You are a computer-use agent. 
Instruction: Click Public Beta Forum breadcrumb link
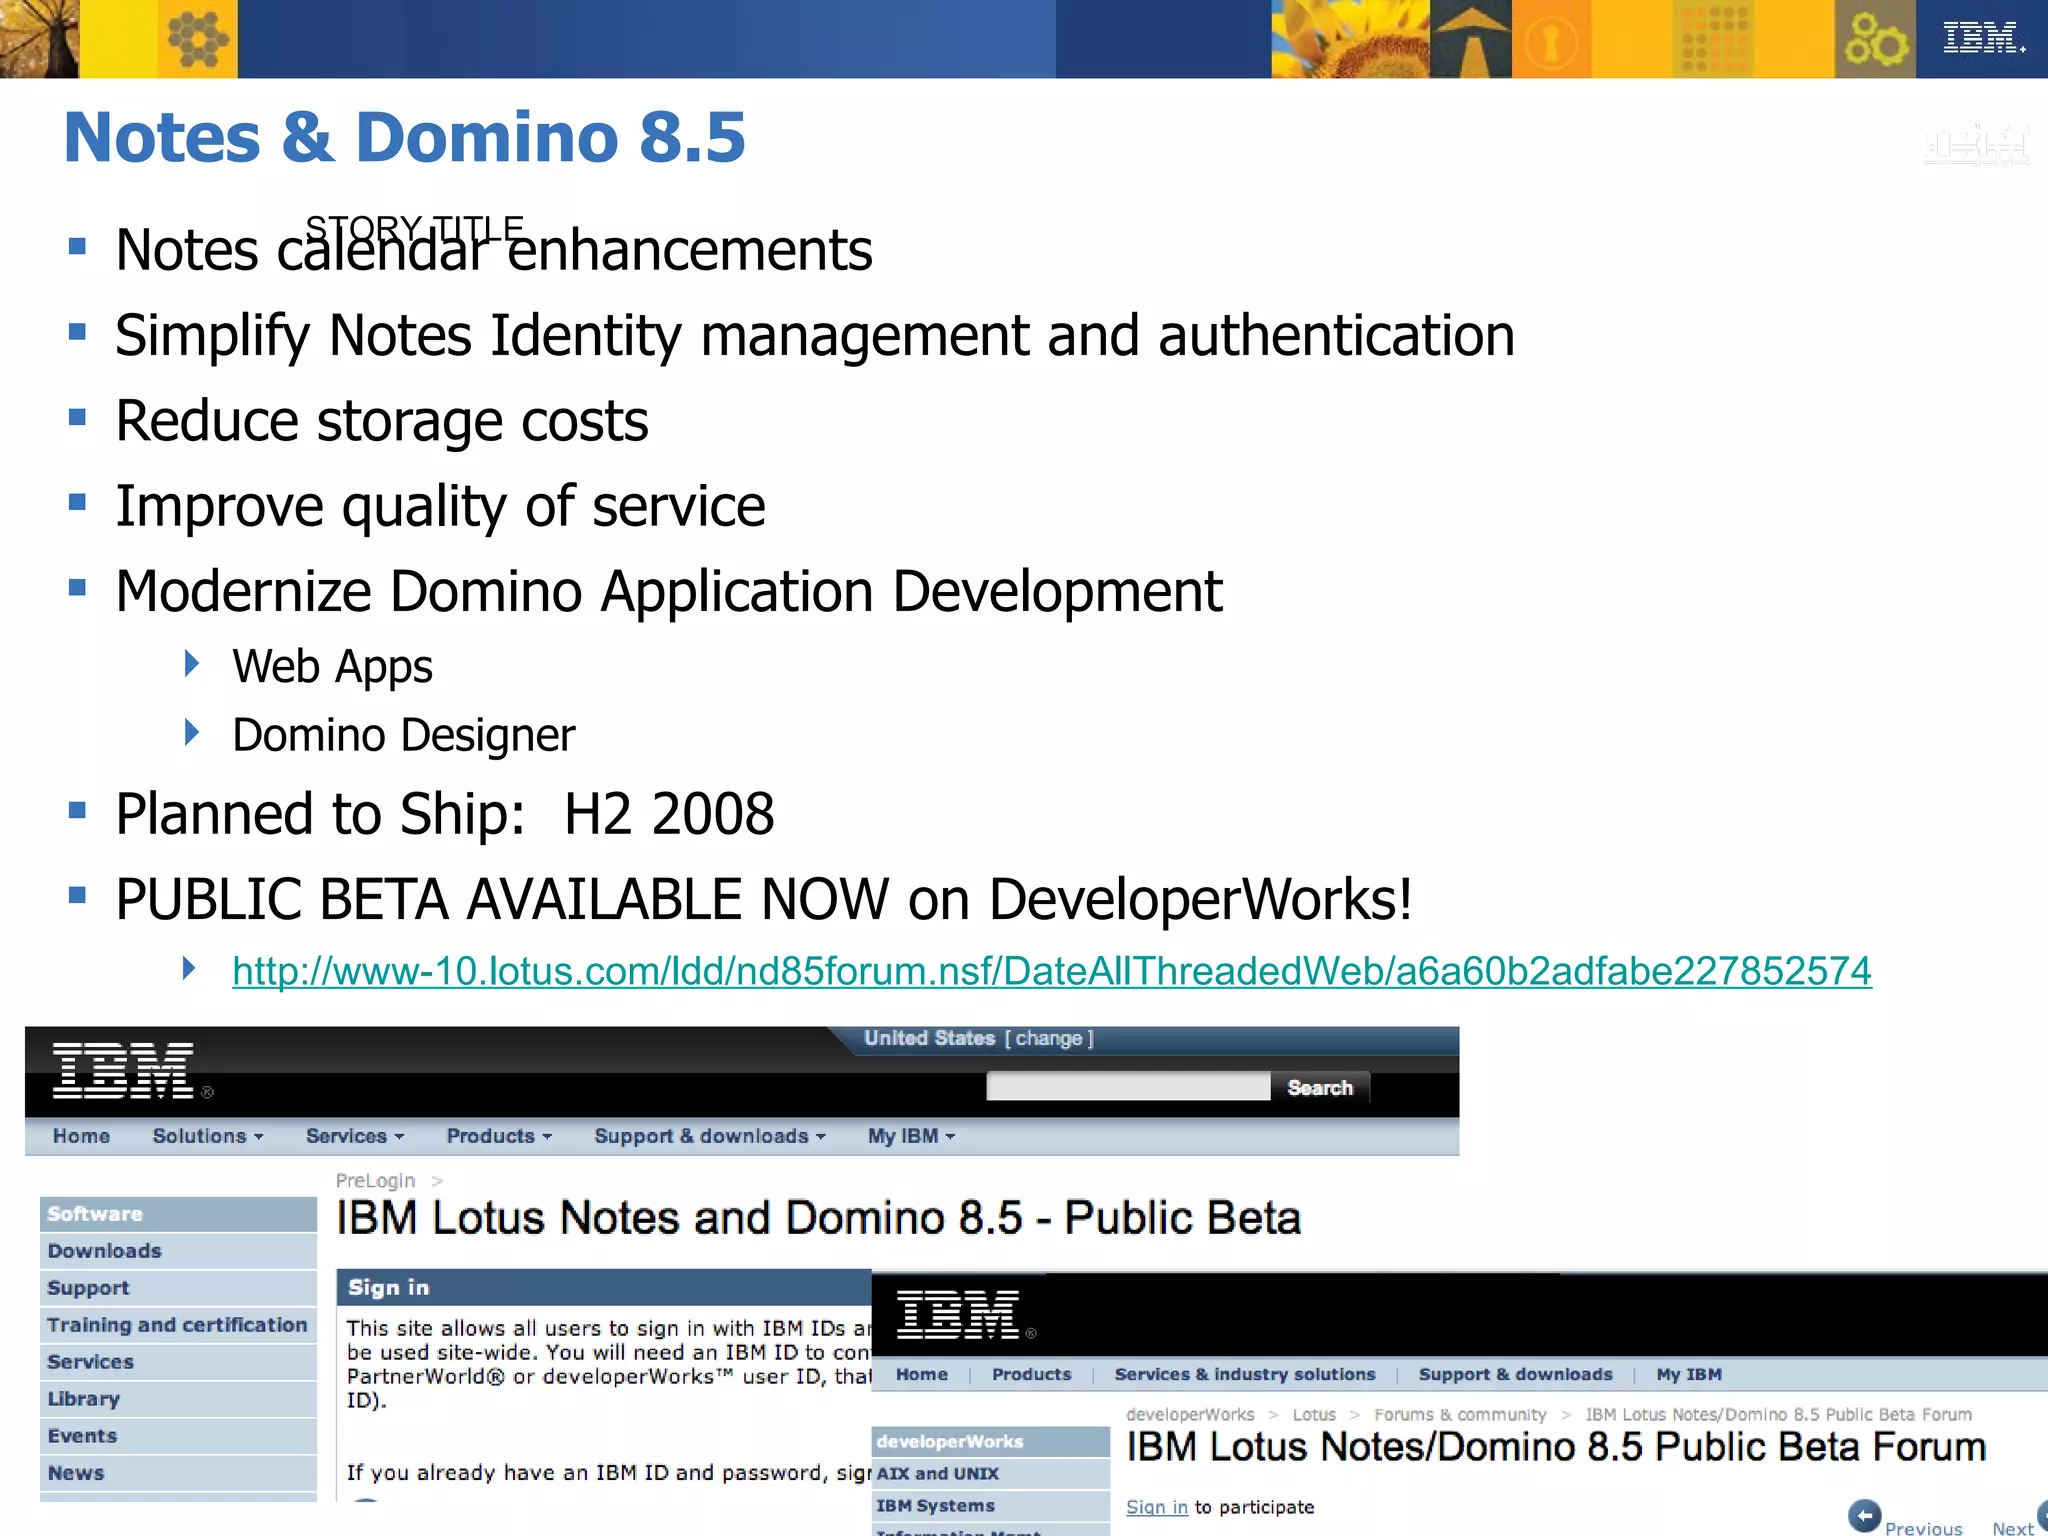[x=1778, y=1414]
